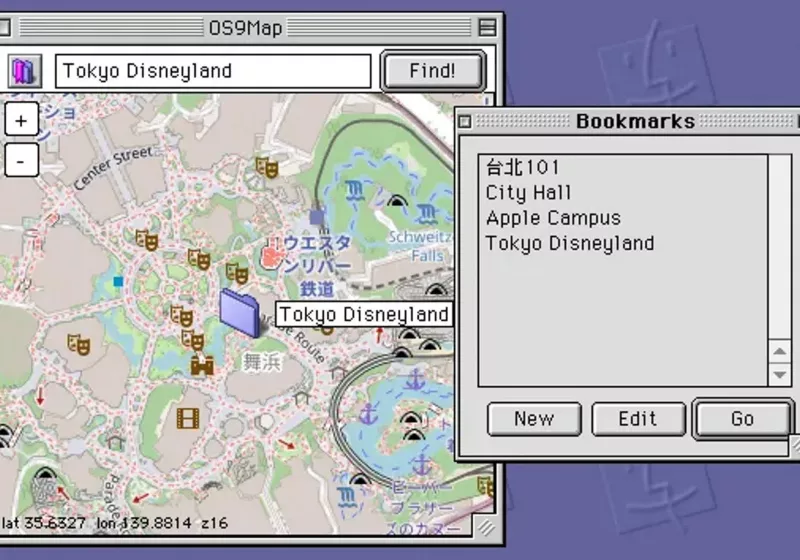Viewport: 800px width, 560px height.
Task: Click the z16 zoom level readout
Action: tap(214, 523)
